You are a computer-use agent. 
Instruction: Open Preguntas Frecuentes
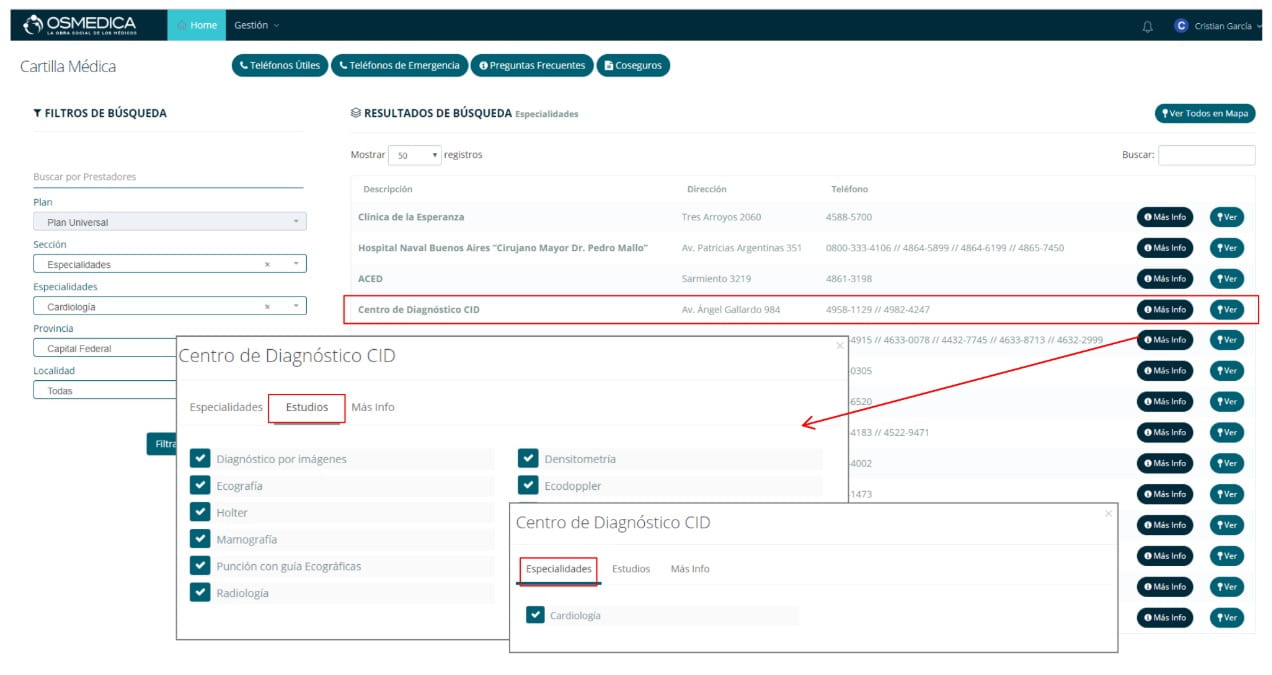pos(532,65)
